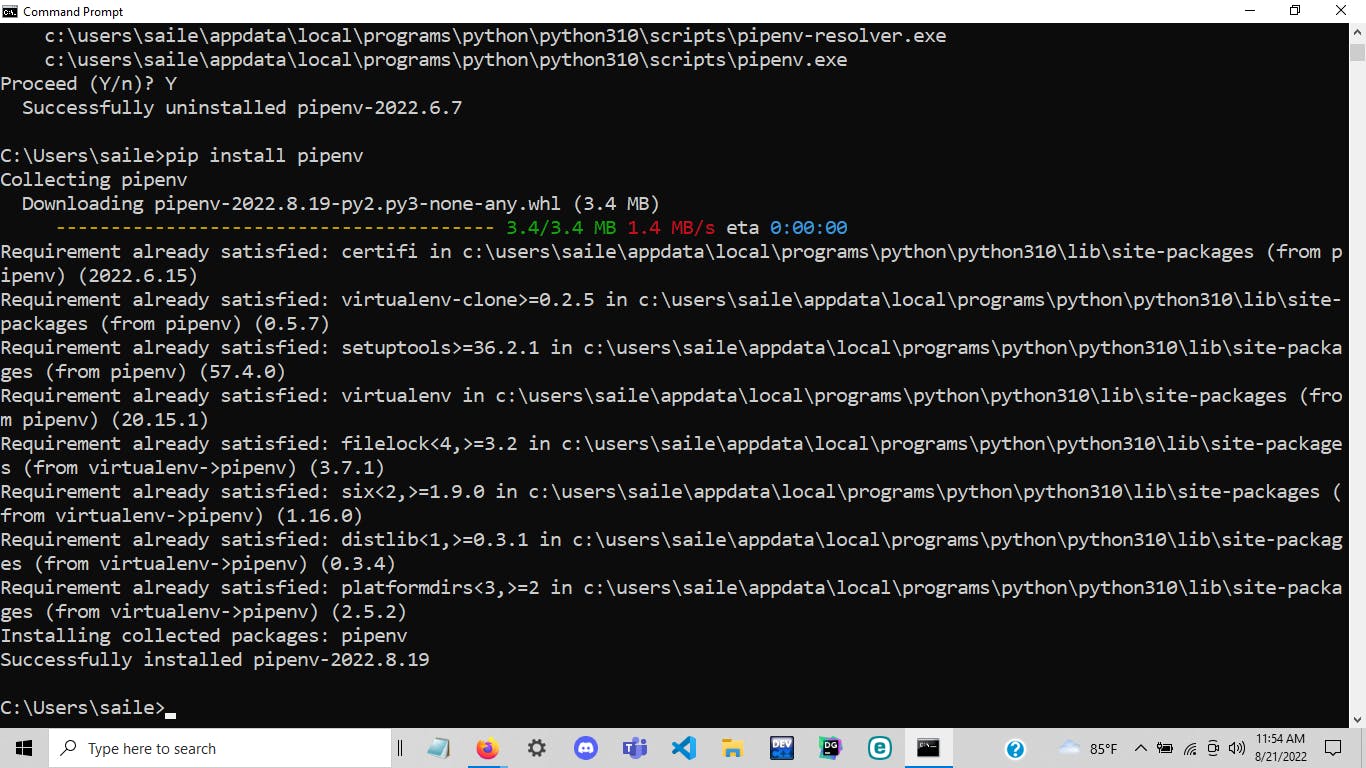
Task: Open File Explorer from the taskbar
Action: point(732,748)
